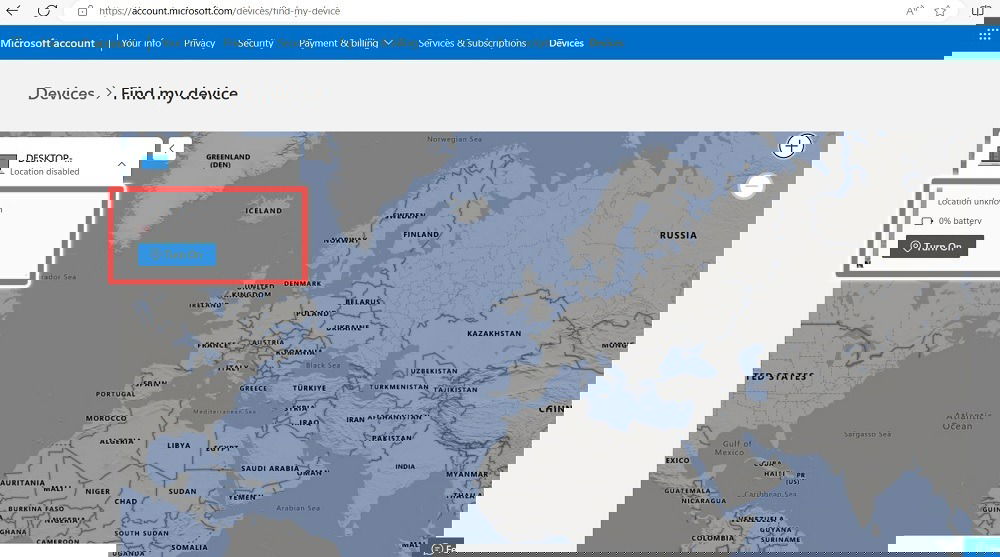The height and width of the screenshot is (557, 1000).
Task: Click the account.microsoft.com address bar
Action: [x=219, y=11]
